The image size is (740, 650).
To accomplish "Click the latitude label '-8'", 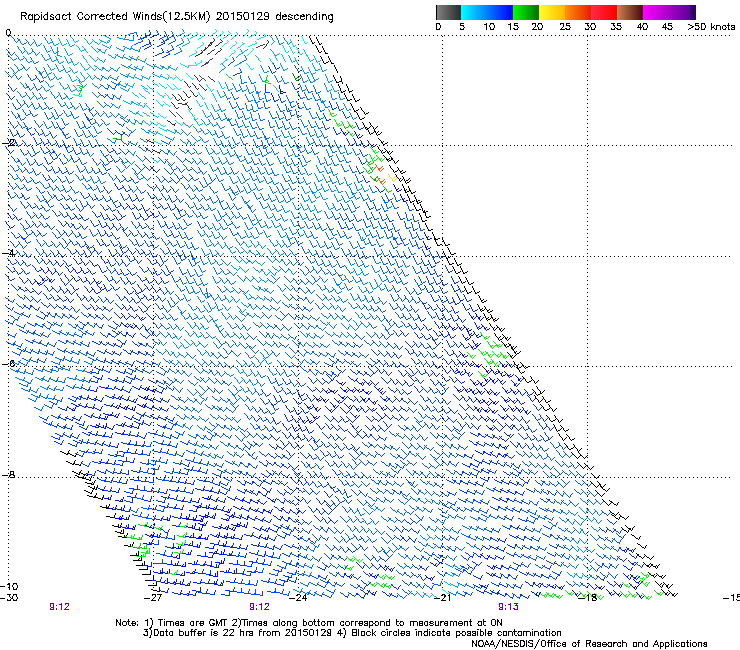I will click(x=9, y=474).
